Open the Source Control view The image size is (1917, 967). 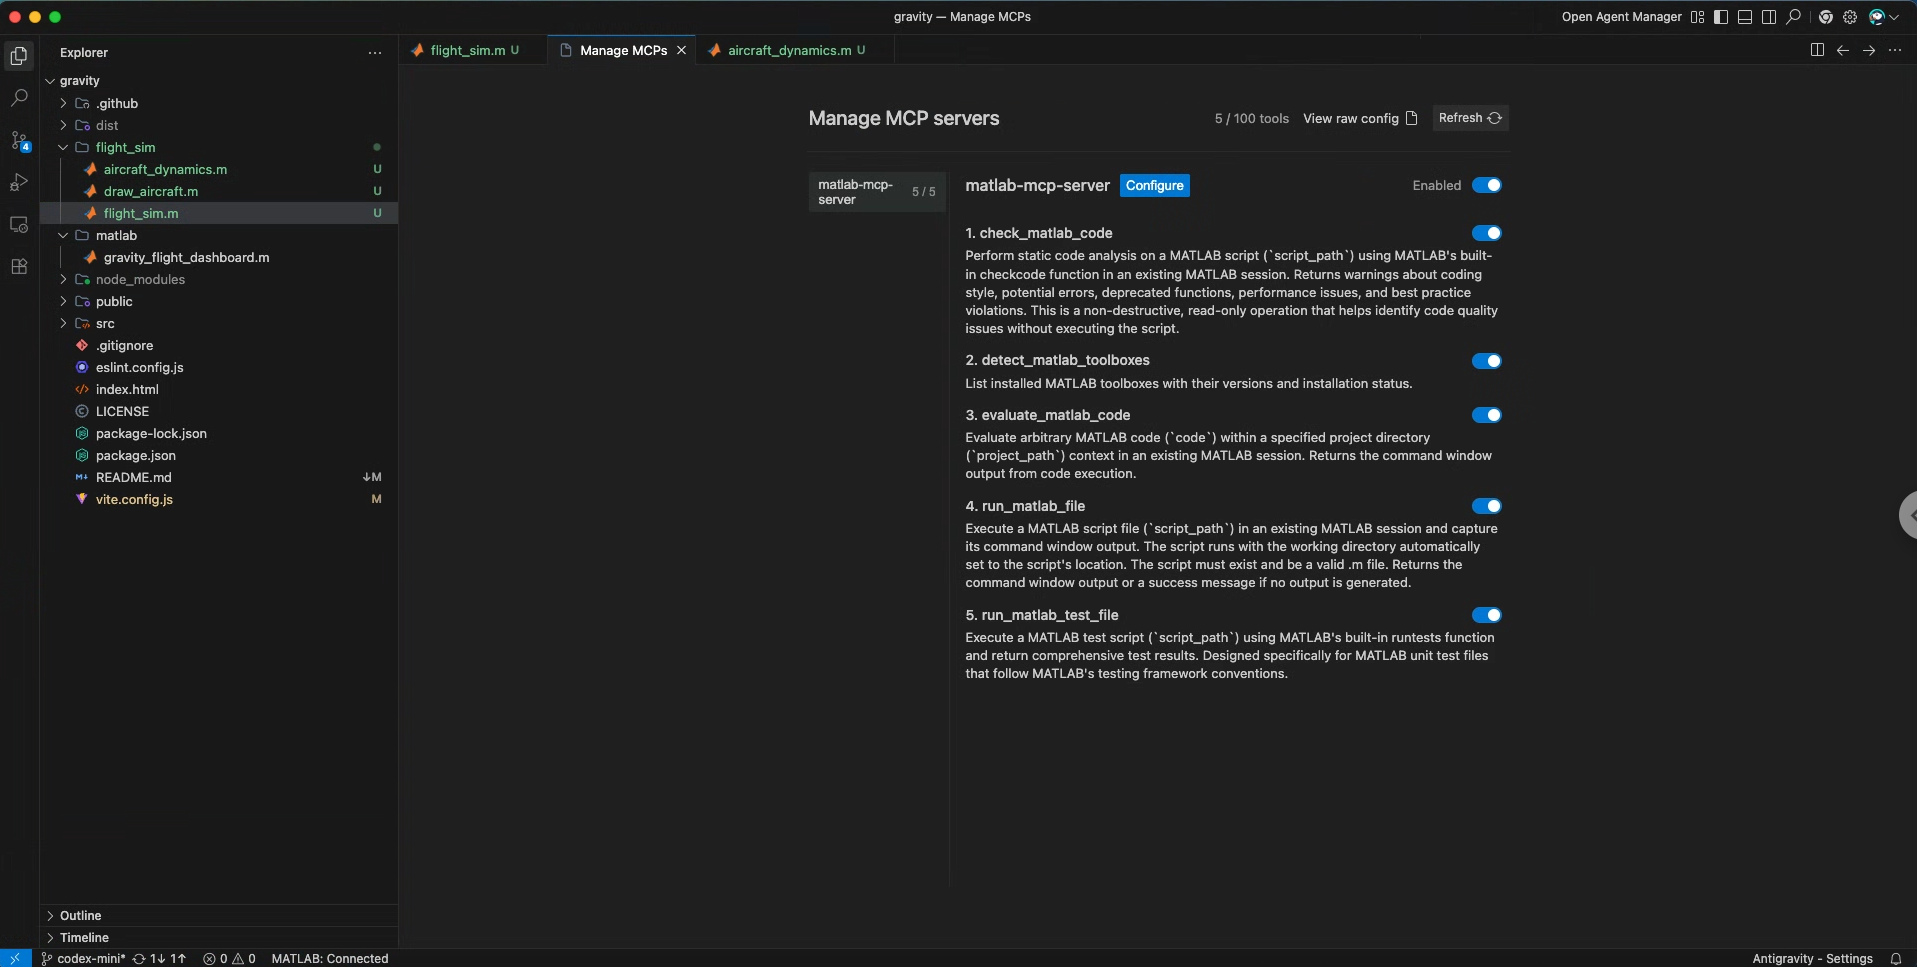(x=19, y=141)
